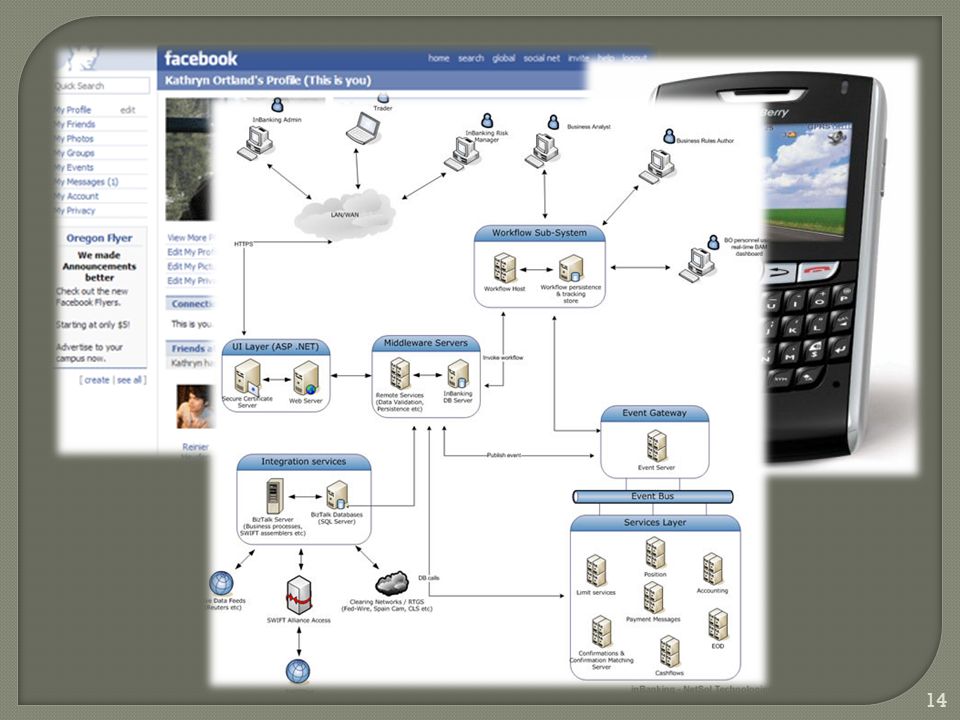Open the global link in facebook header
The height and width of the screenshot is (720, 960).
503,58
